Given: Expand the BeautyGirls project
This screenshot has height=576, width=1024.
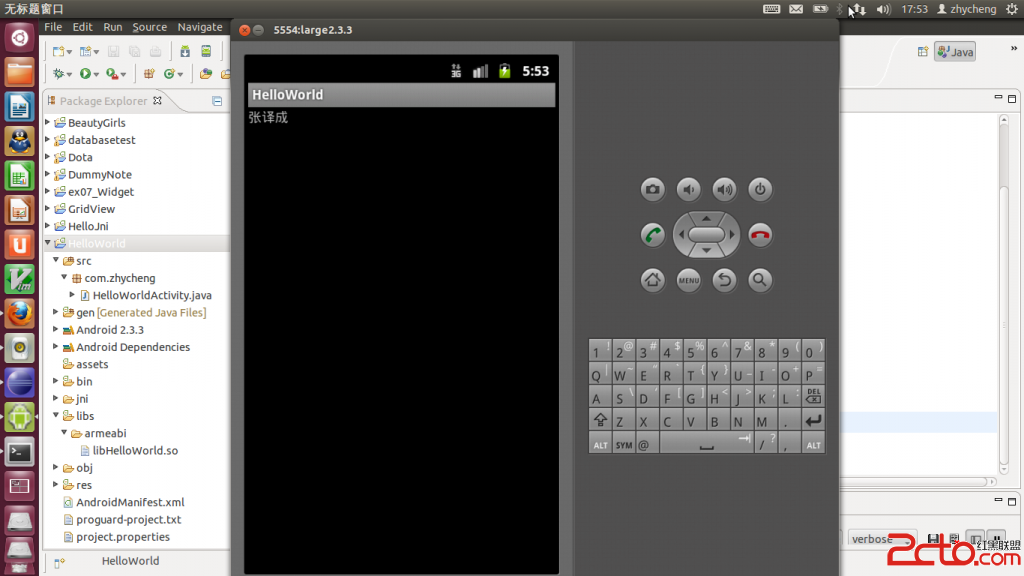Looking at the screenshot, I should tap(48, 122).
